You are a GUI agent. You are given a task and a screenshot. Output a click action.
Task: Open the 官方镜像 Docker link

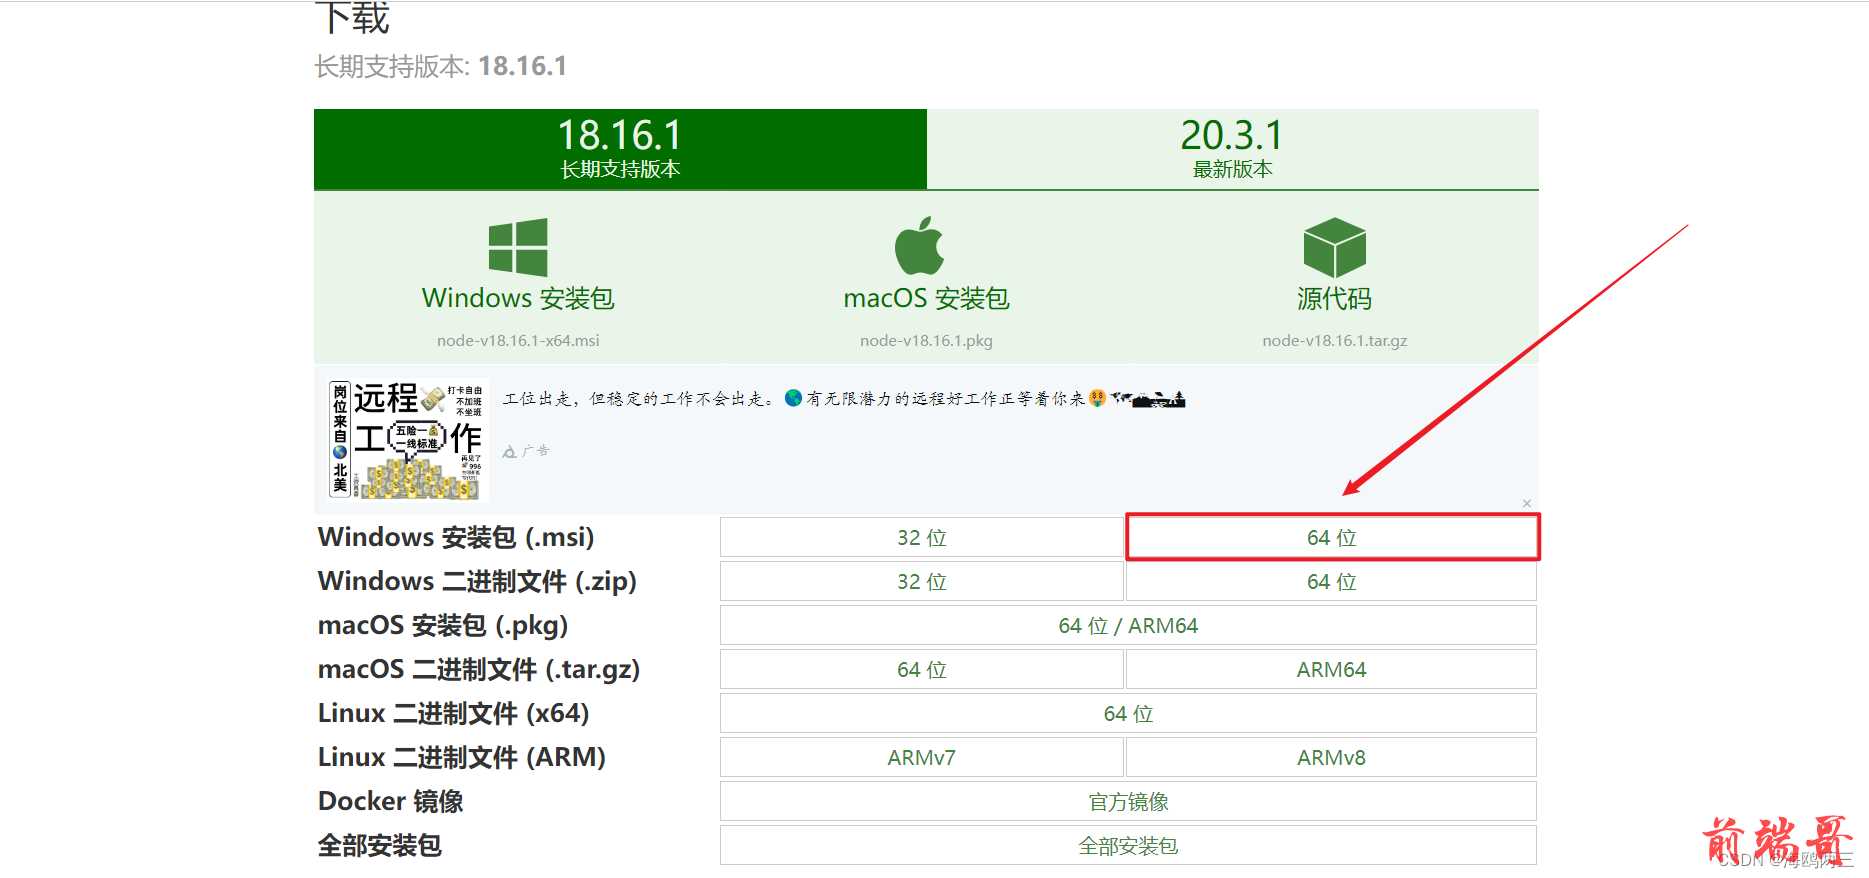tap(1128, 801)
